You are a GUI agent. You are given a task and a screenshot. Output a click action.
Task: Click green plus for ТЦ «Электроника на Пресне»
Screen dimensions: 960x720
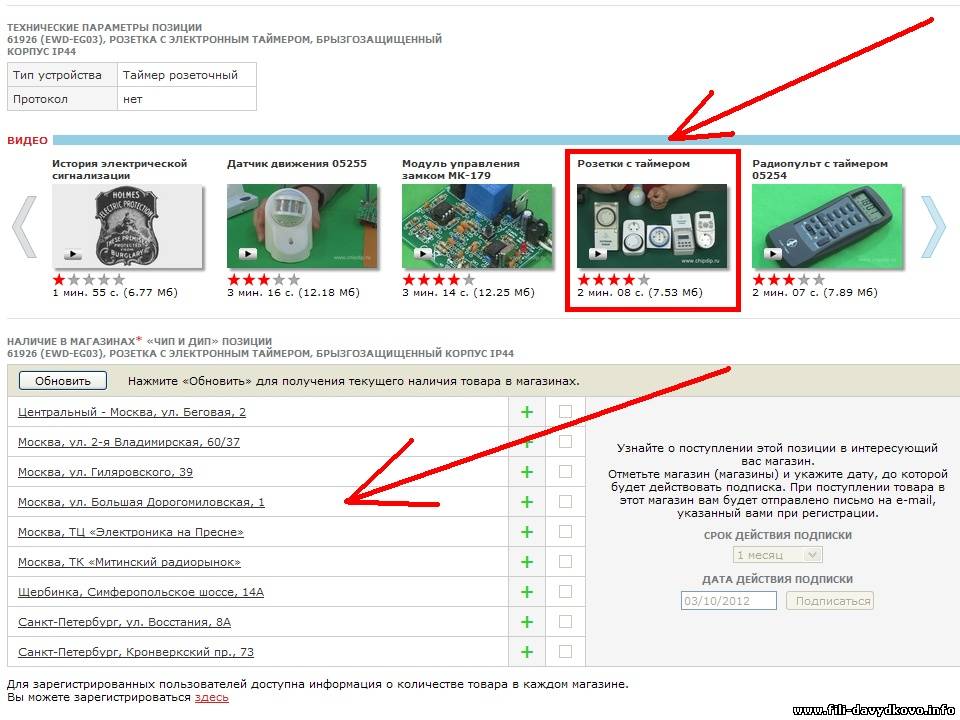(527, 532)
